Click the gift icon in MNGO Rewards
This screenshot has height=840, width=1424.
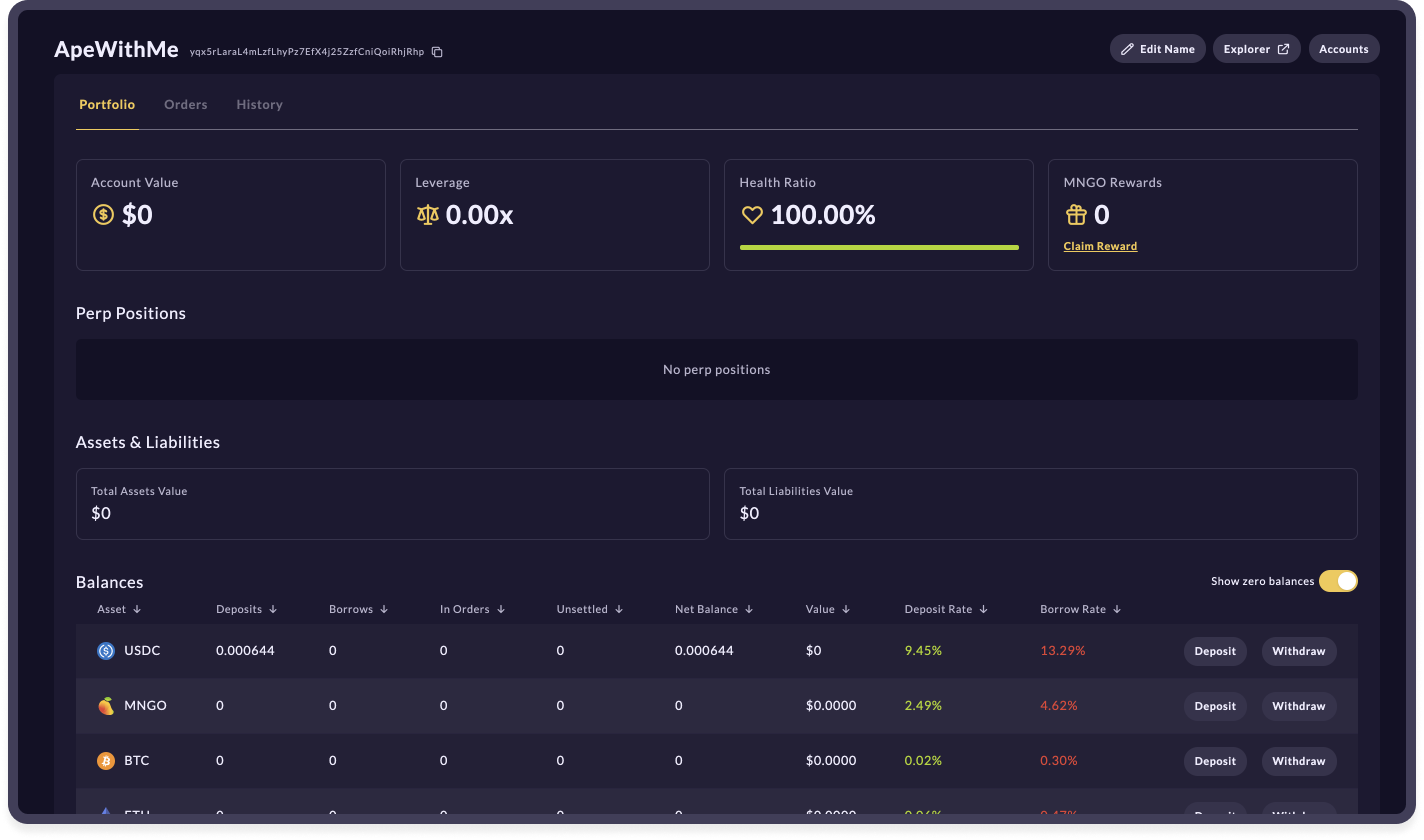(x=1076, y=214)
